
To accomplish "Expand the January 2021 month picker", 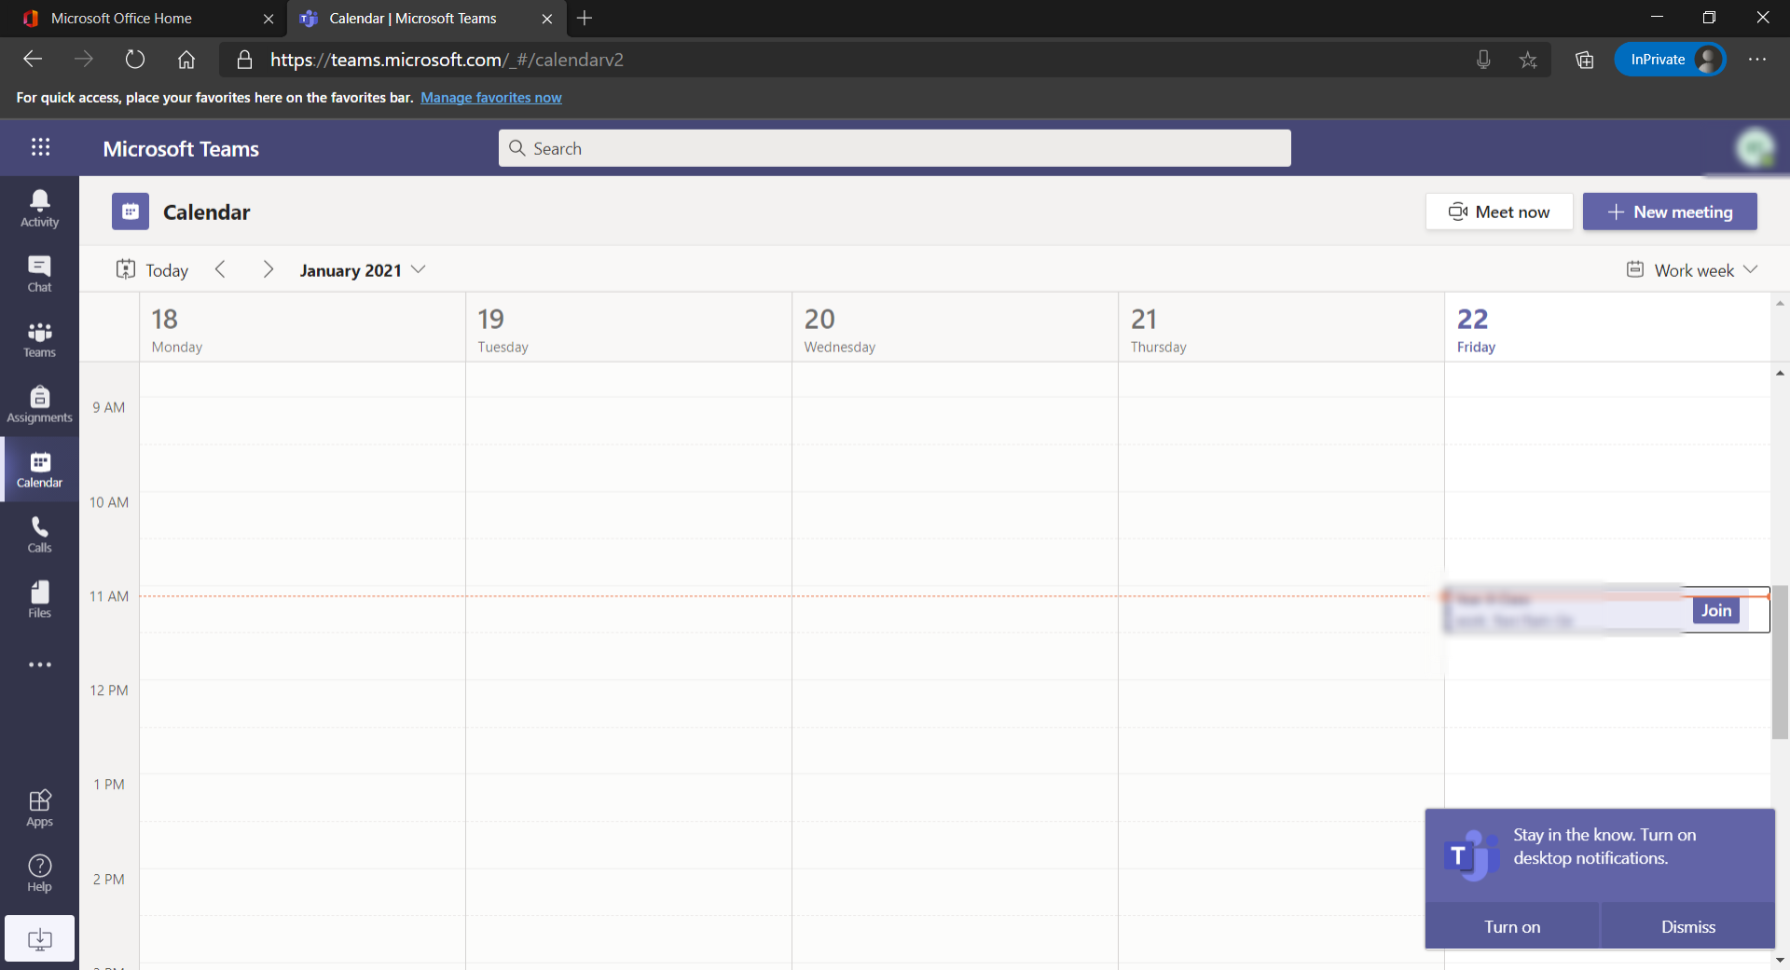I will point(362,270).
